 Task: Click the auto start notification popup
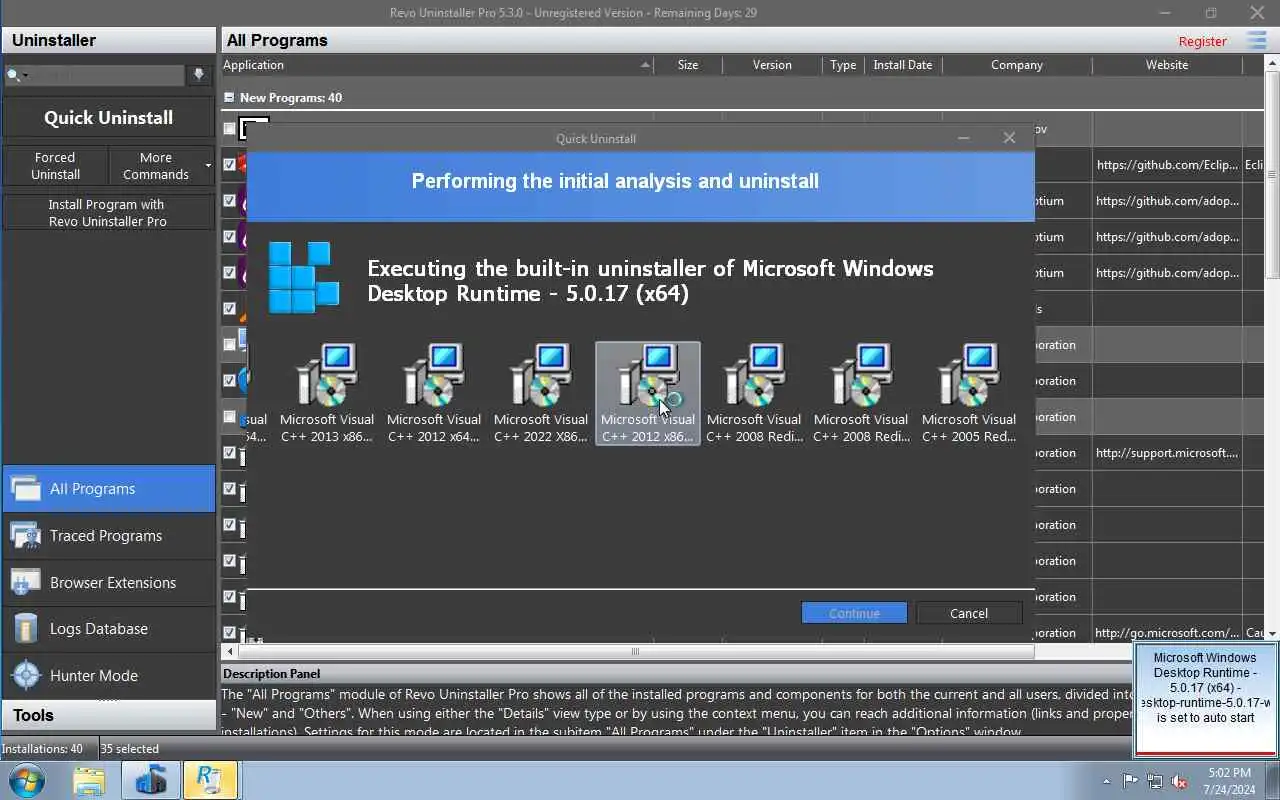(1205, 700)
